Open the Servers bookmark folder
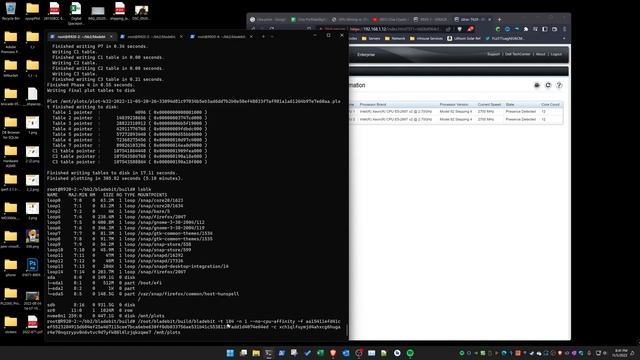 click(x=371, y=38)
